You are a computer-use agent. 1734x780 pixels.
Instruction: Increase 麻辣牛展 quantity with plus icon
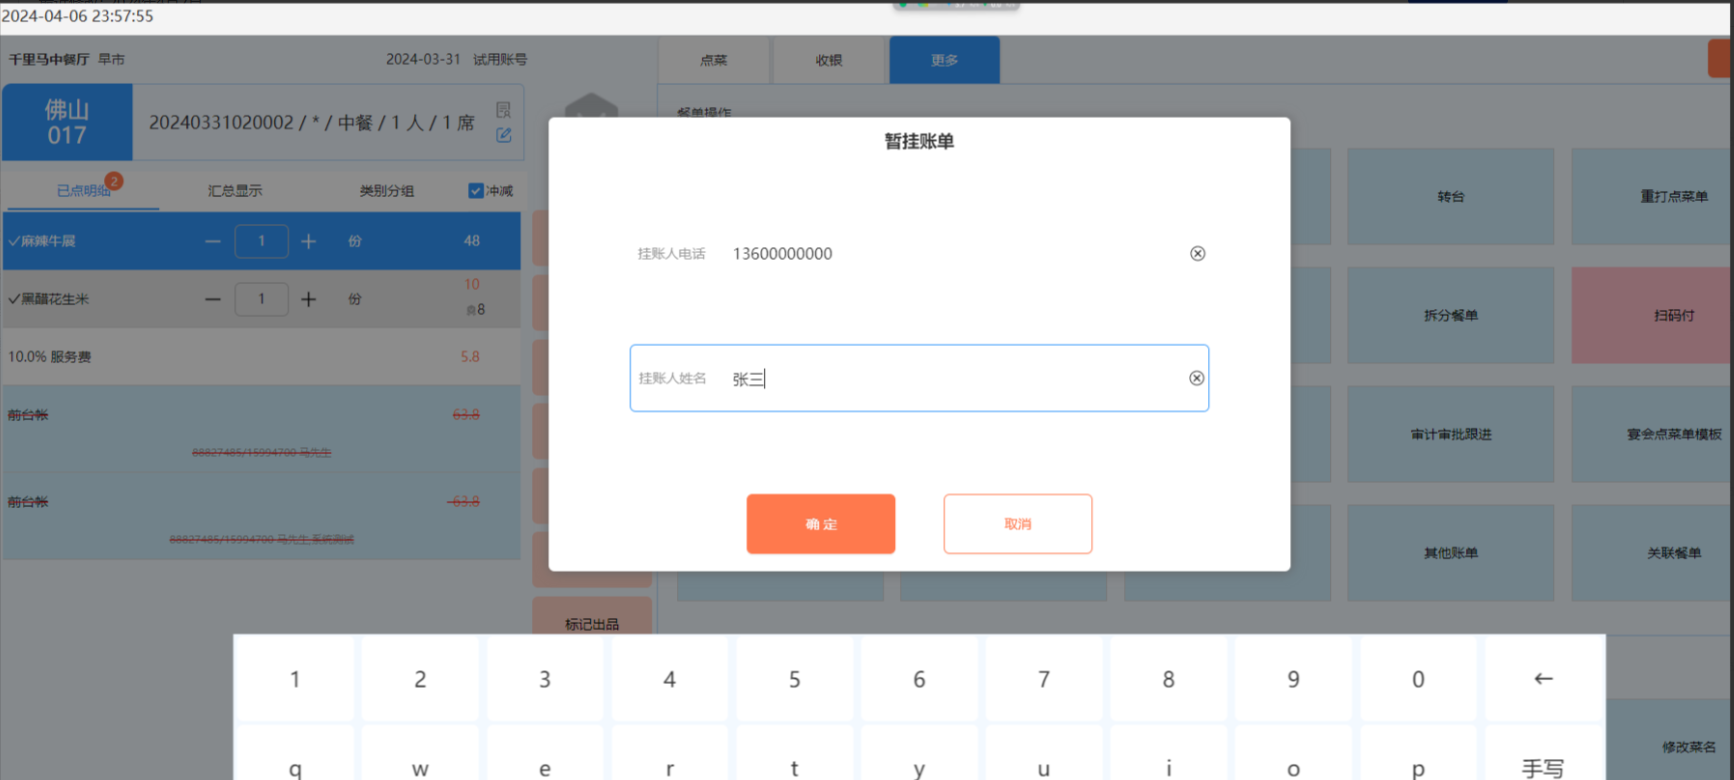click(309, 241)
